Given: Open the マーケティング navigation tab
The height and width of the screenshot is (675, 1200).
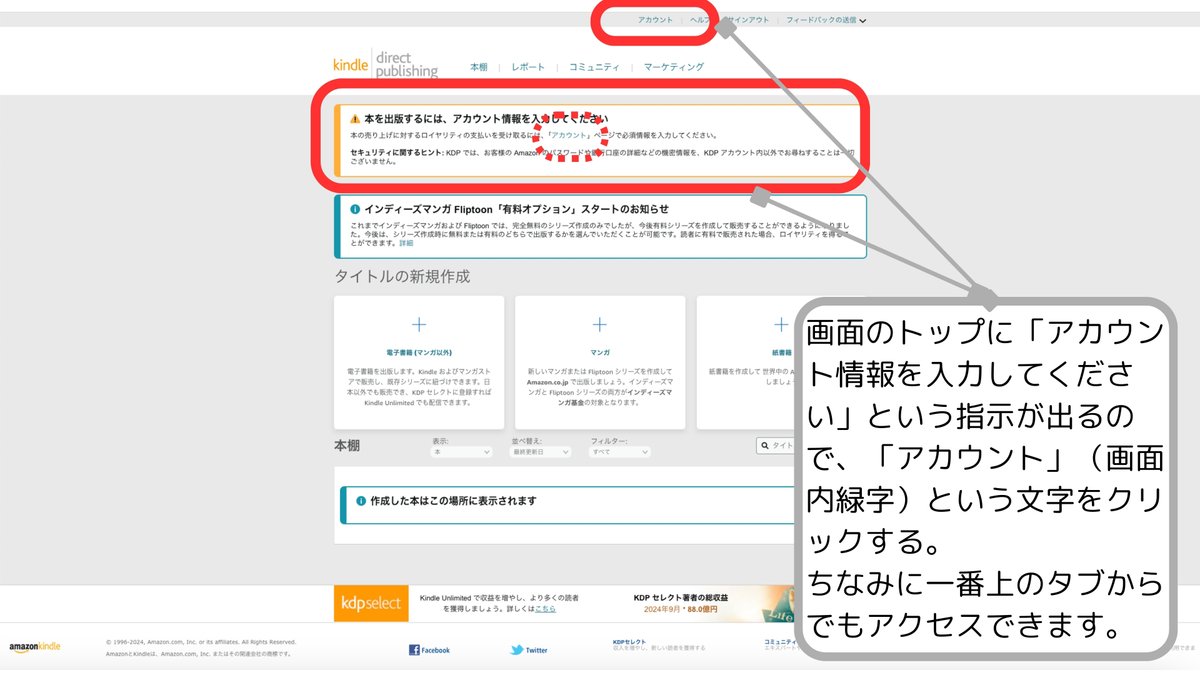Looking at the screenshot, I should 673,67.
